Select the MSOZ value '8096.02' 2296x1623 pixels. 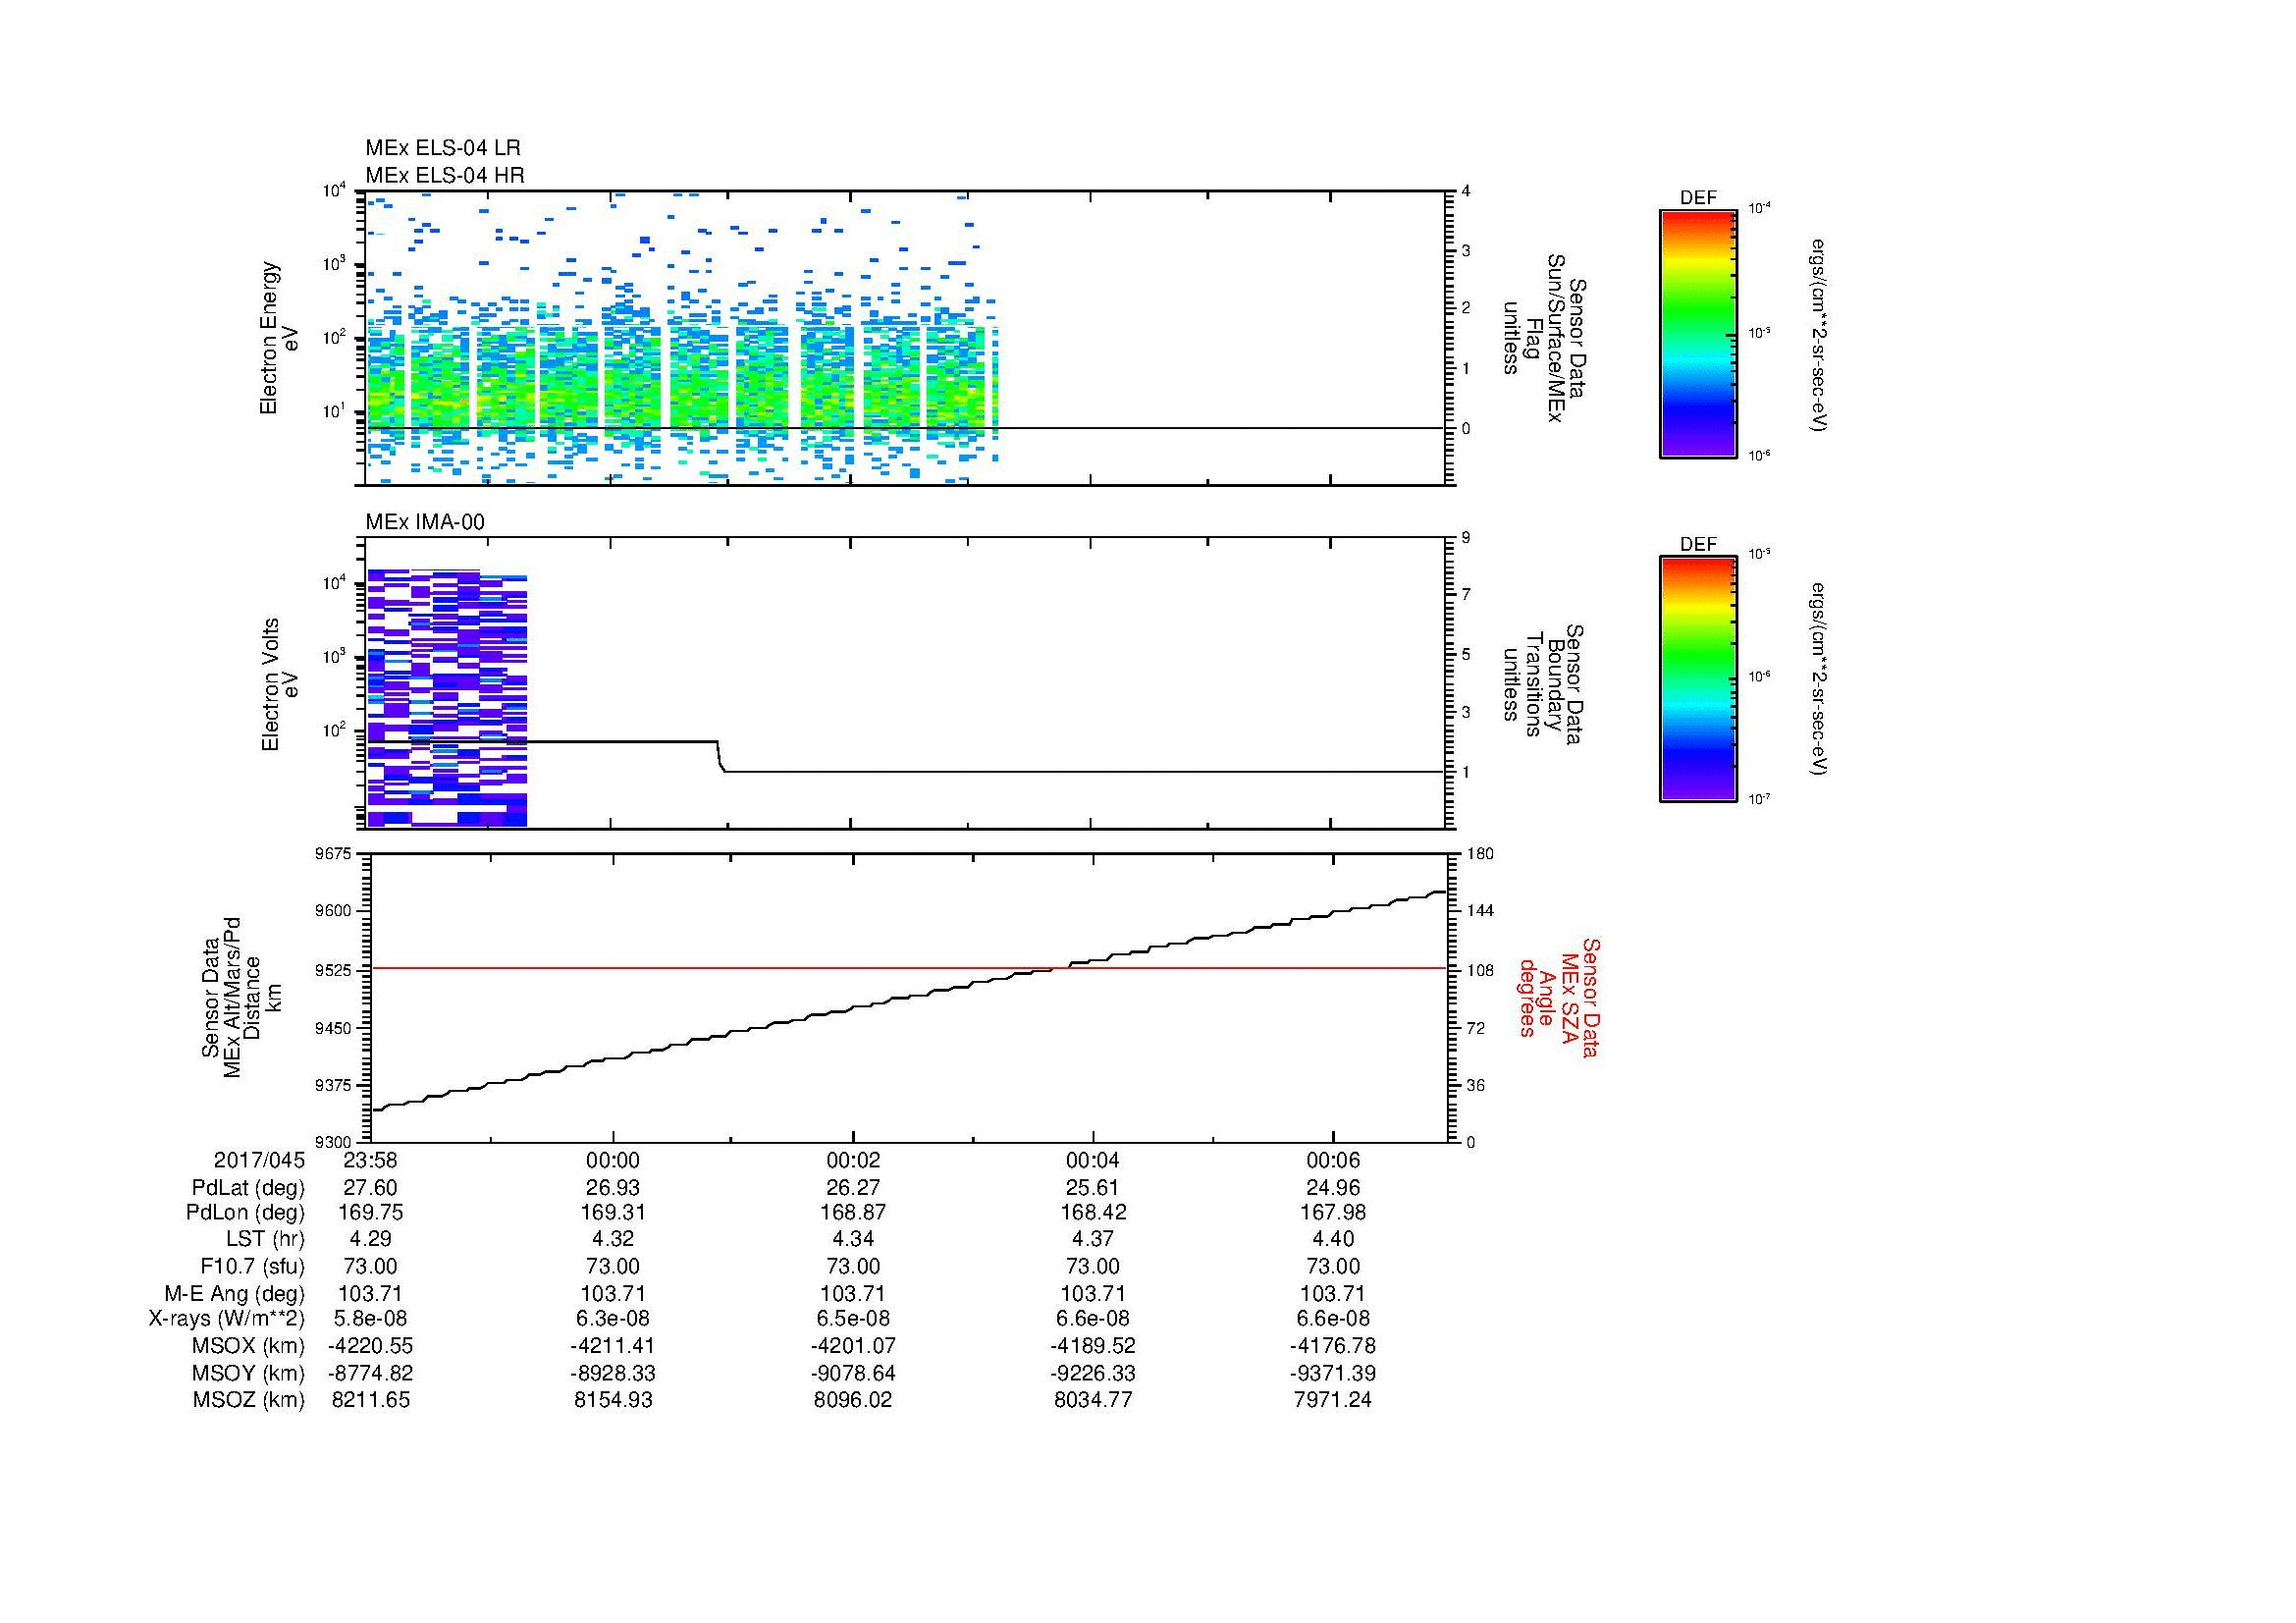click(x=853, y=1400)
